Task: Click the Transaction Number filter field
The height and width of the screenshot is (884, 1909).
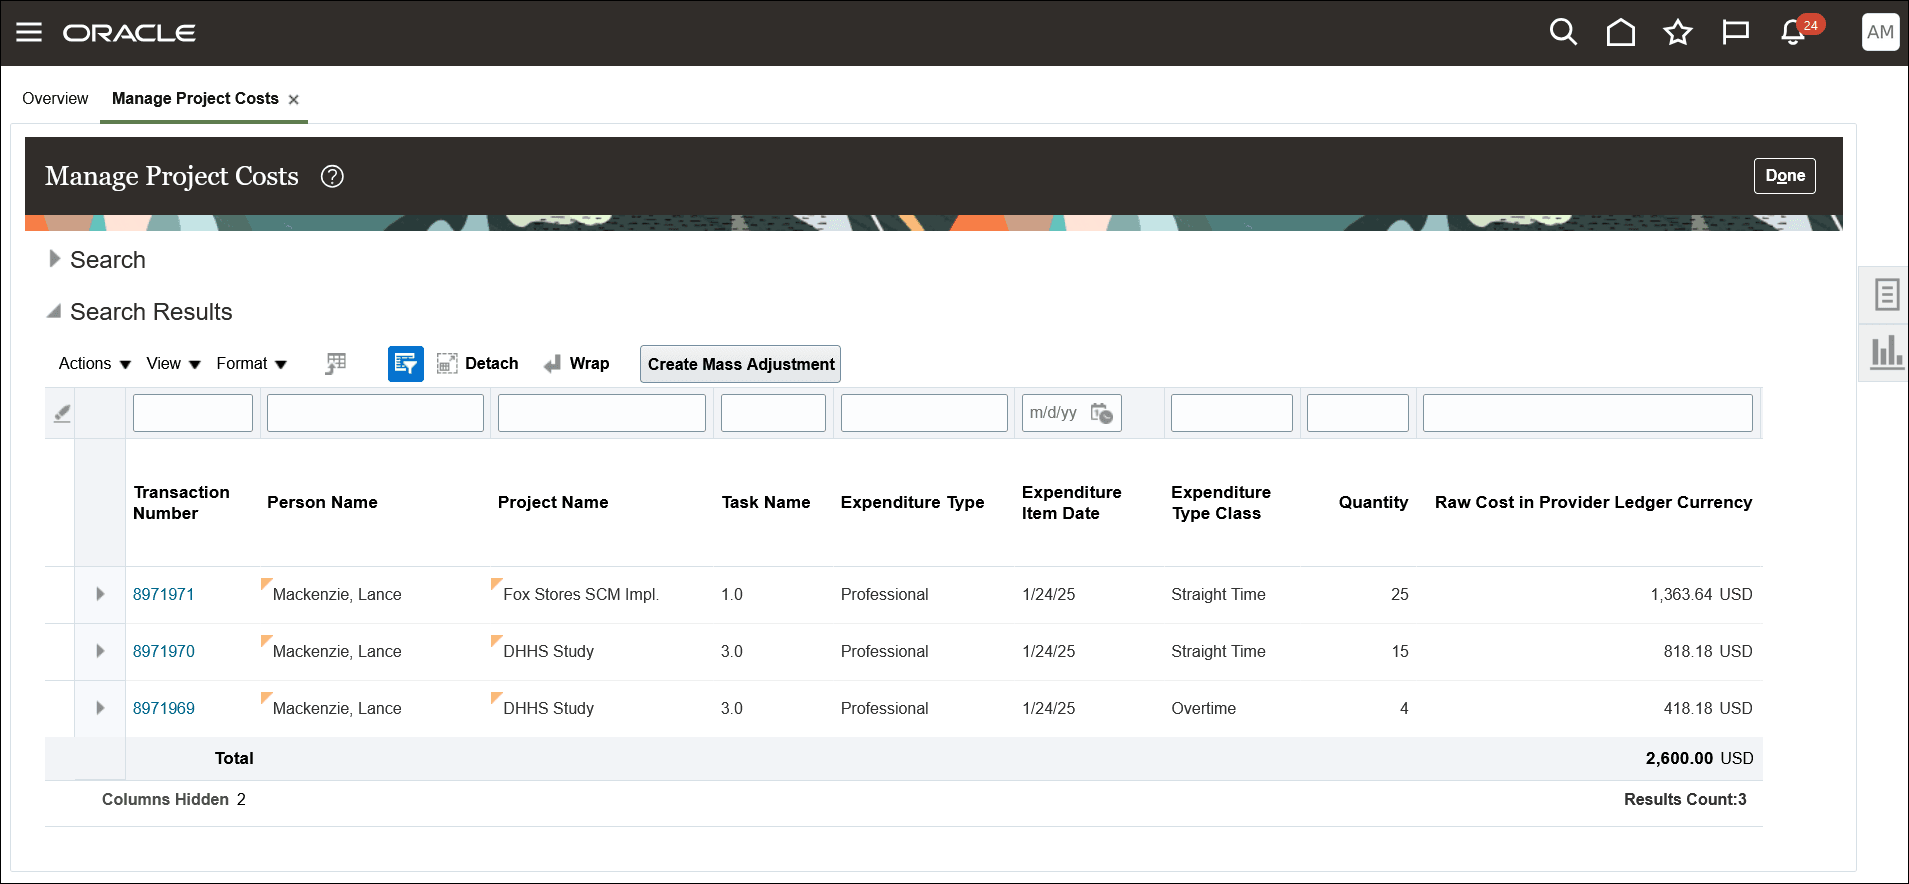Action: tap(193, 413)
